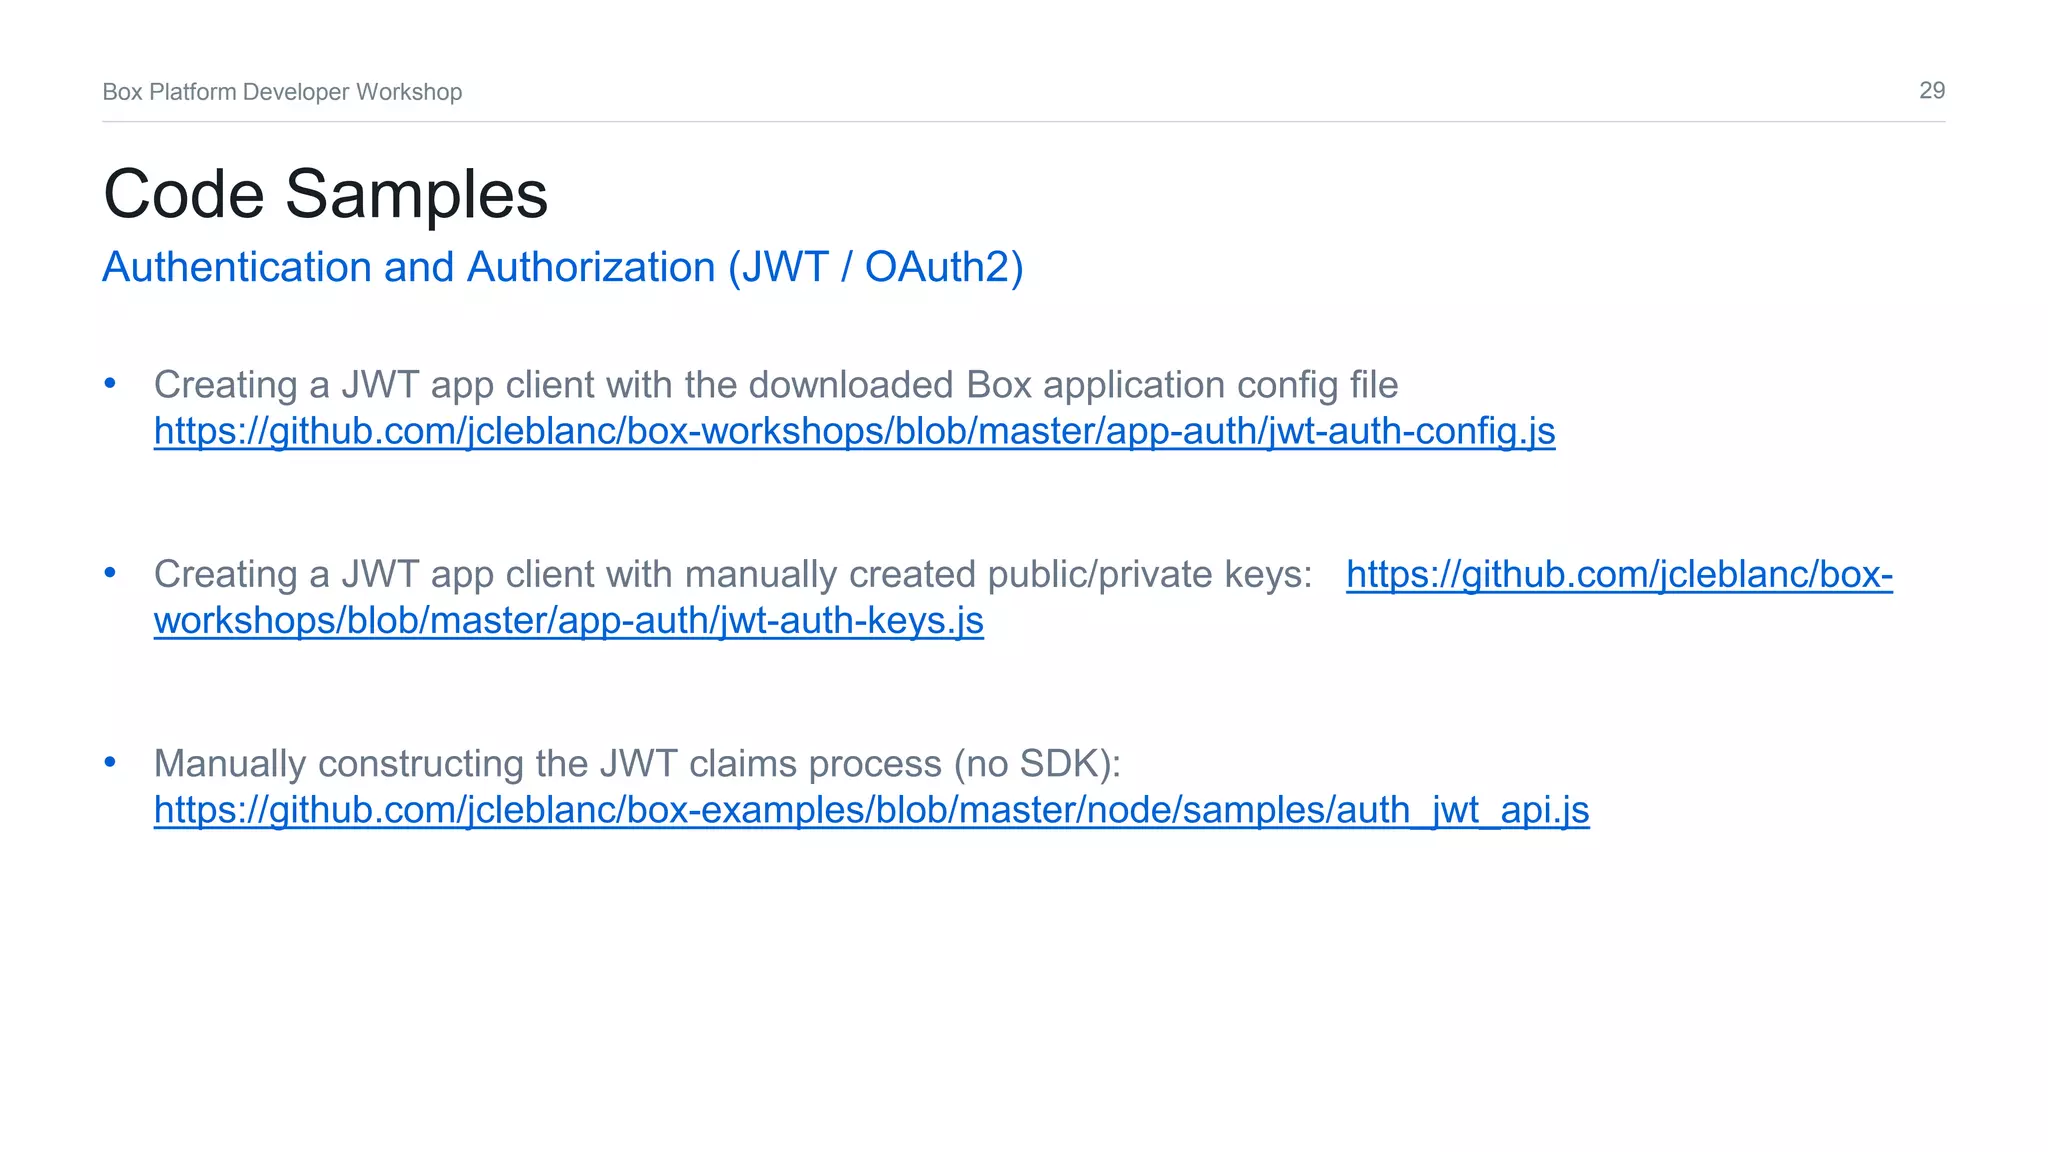Click the 'Box Platform Developer Workshop' header text

282,92
